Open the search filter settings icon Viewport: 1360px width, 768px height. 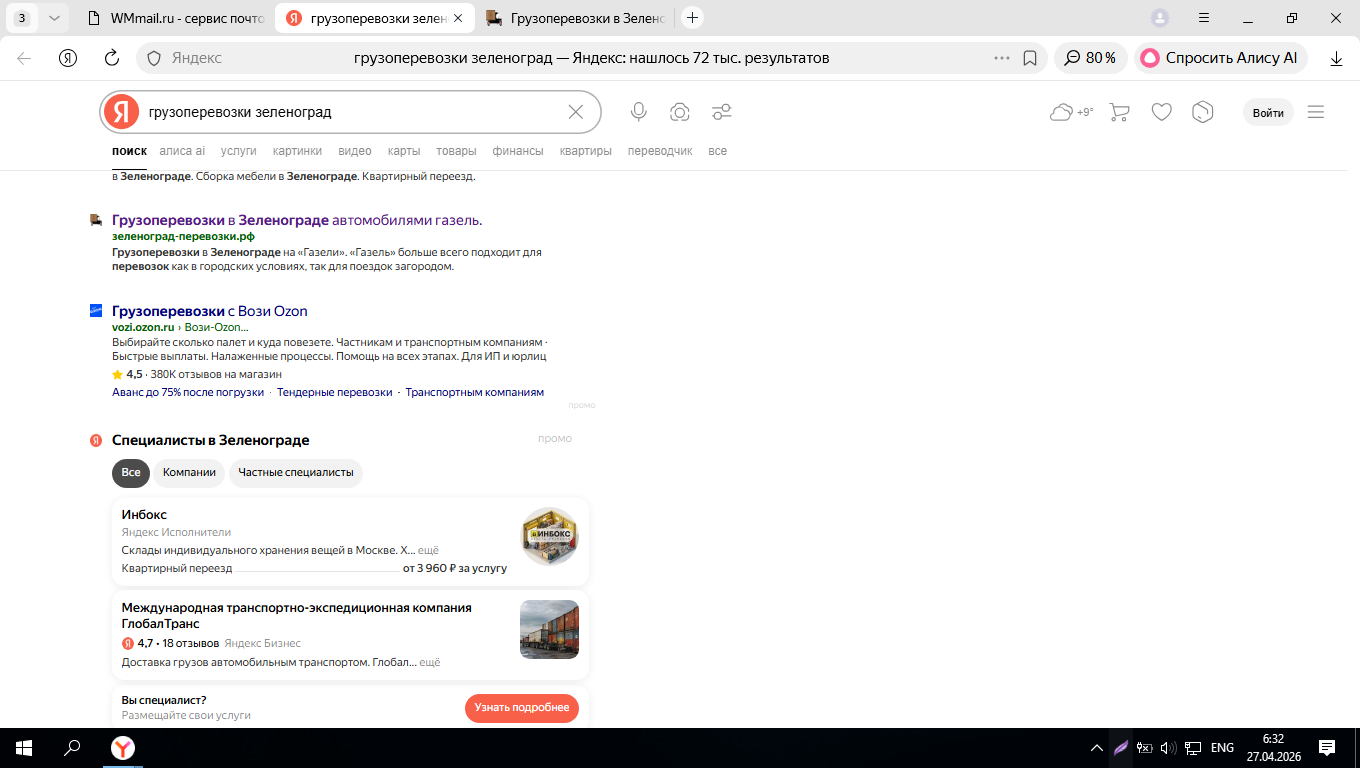click(x=722, y=112)
